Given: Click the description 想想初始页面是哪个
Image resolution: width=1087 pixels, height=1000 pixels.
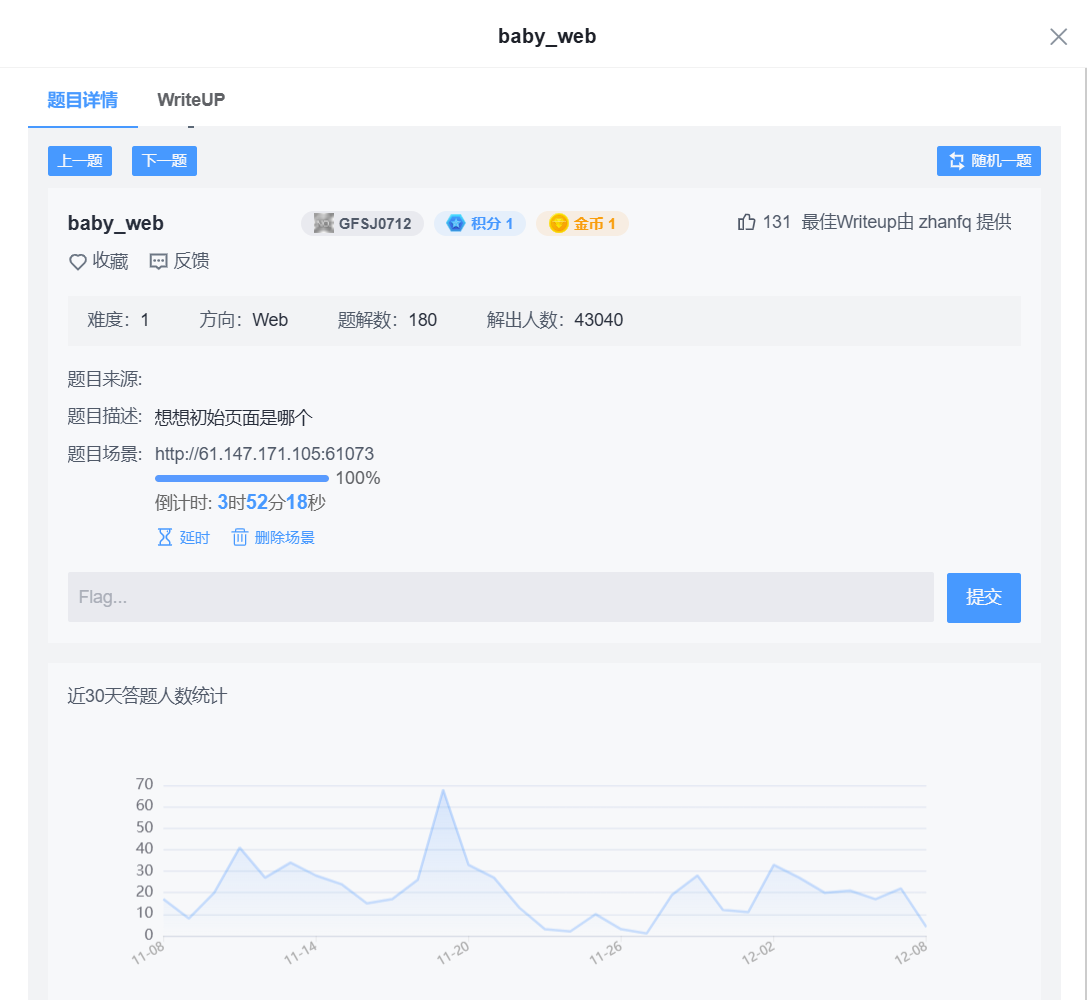Looking at the screenshot, I should click(234, 417).
